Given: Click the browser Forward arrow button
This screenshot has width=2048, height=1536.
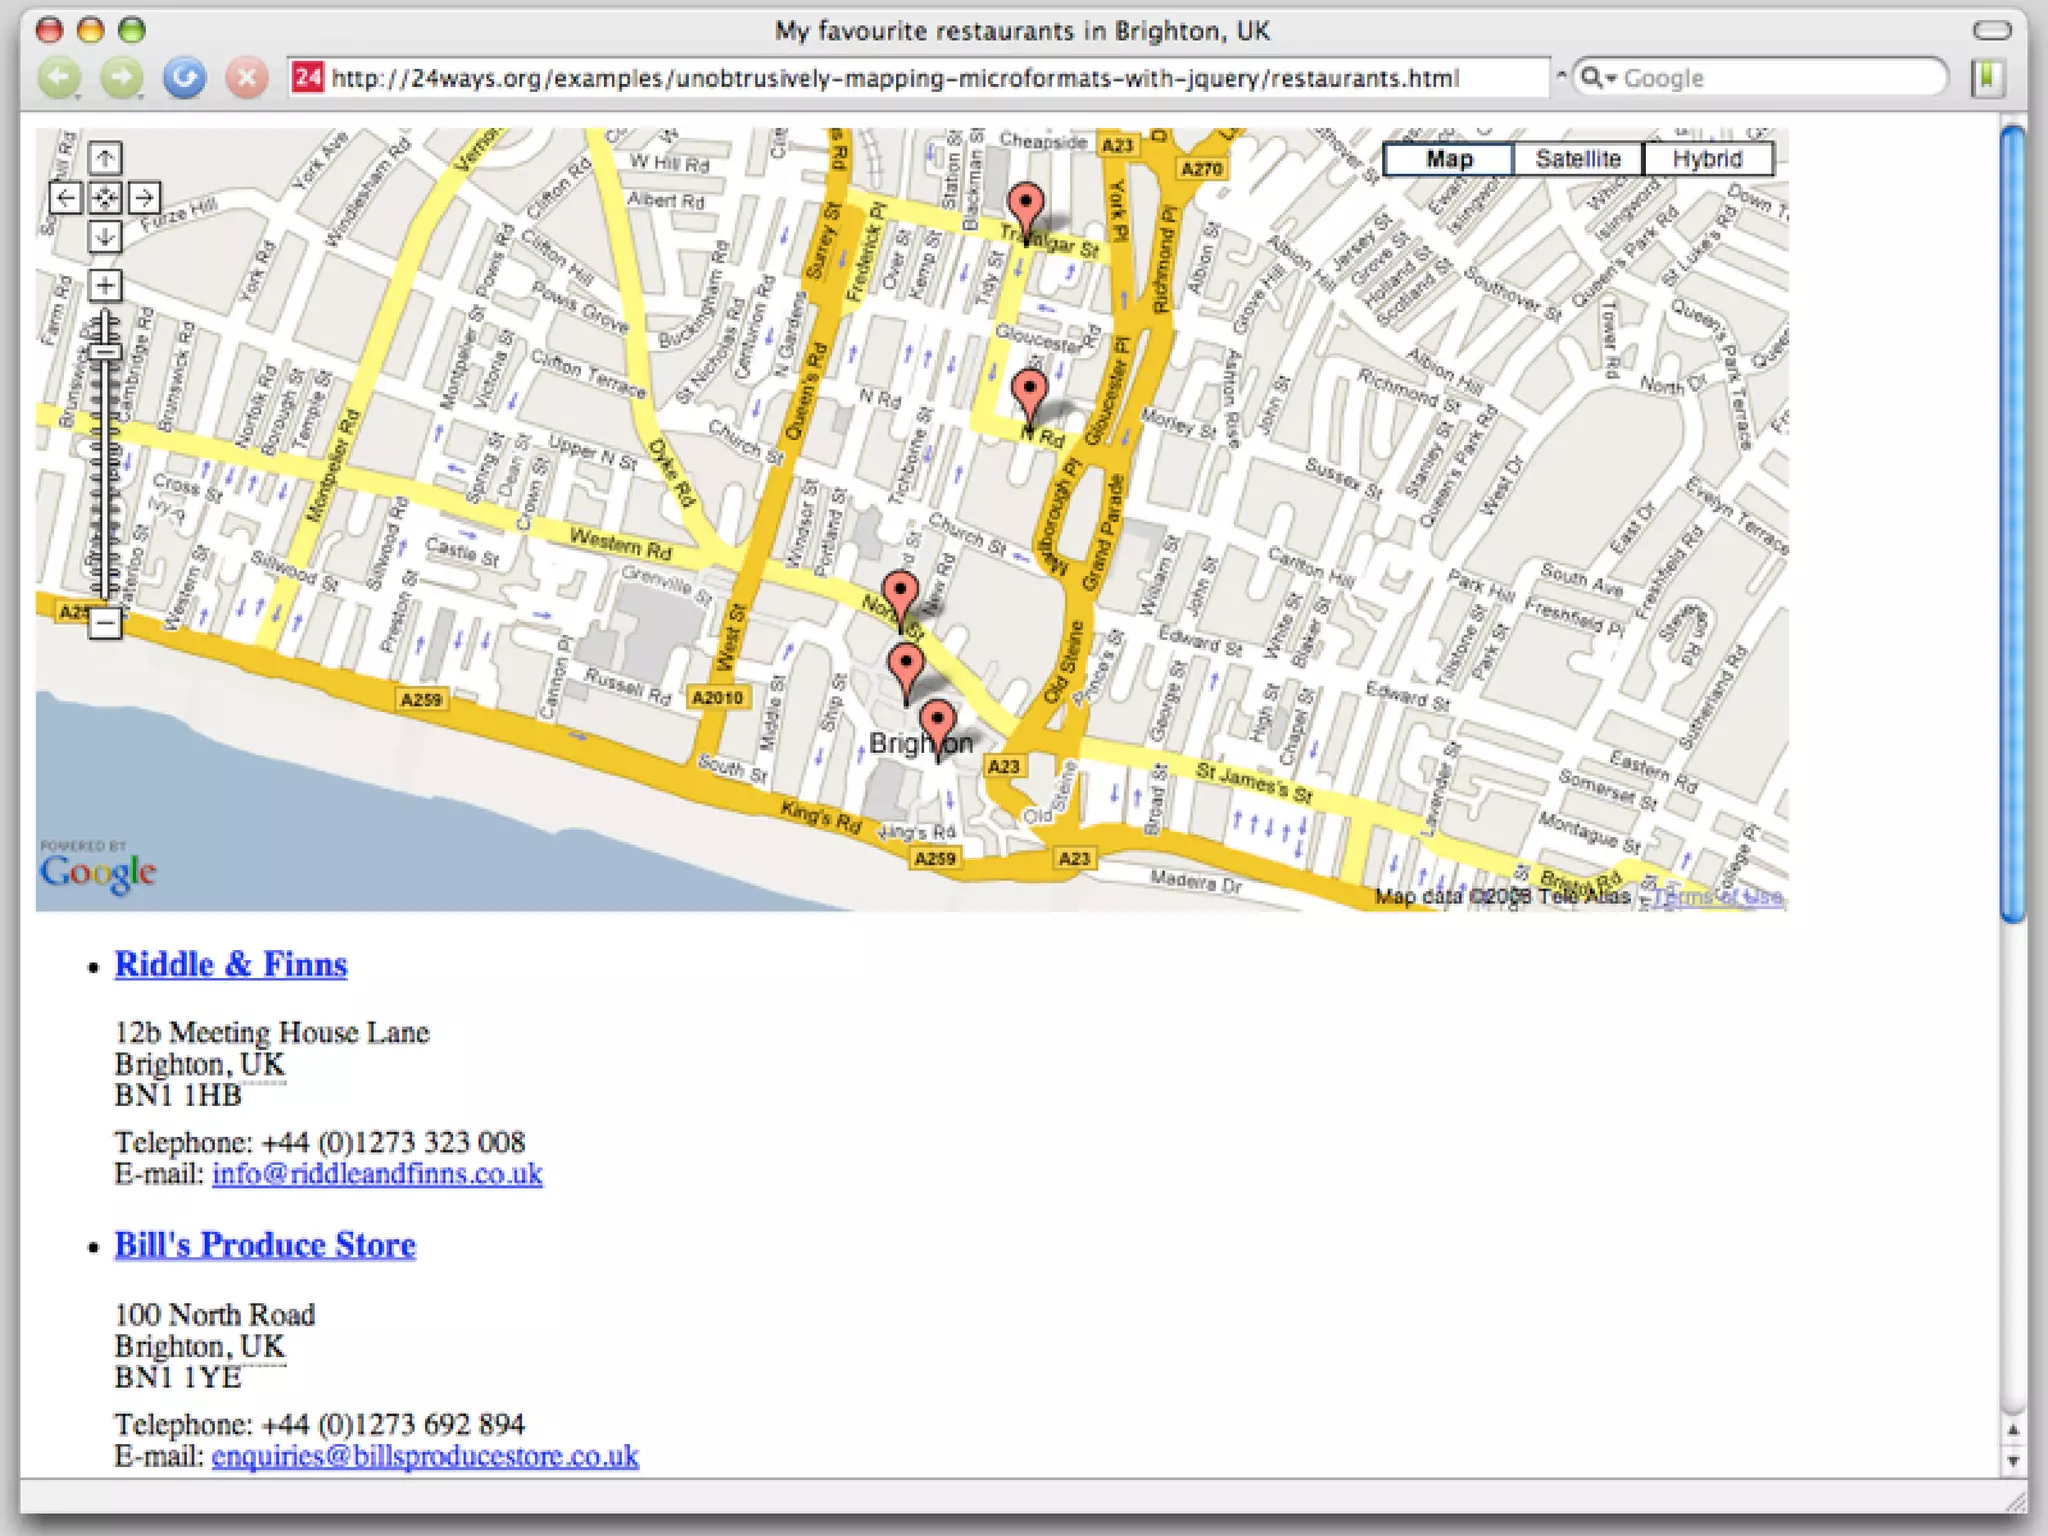Looking at the screenshot, I should tap(122, 78).
